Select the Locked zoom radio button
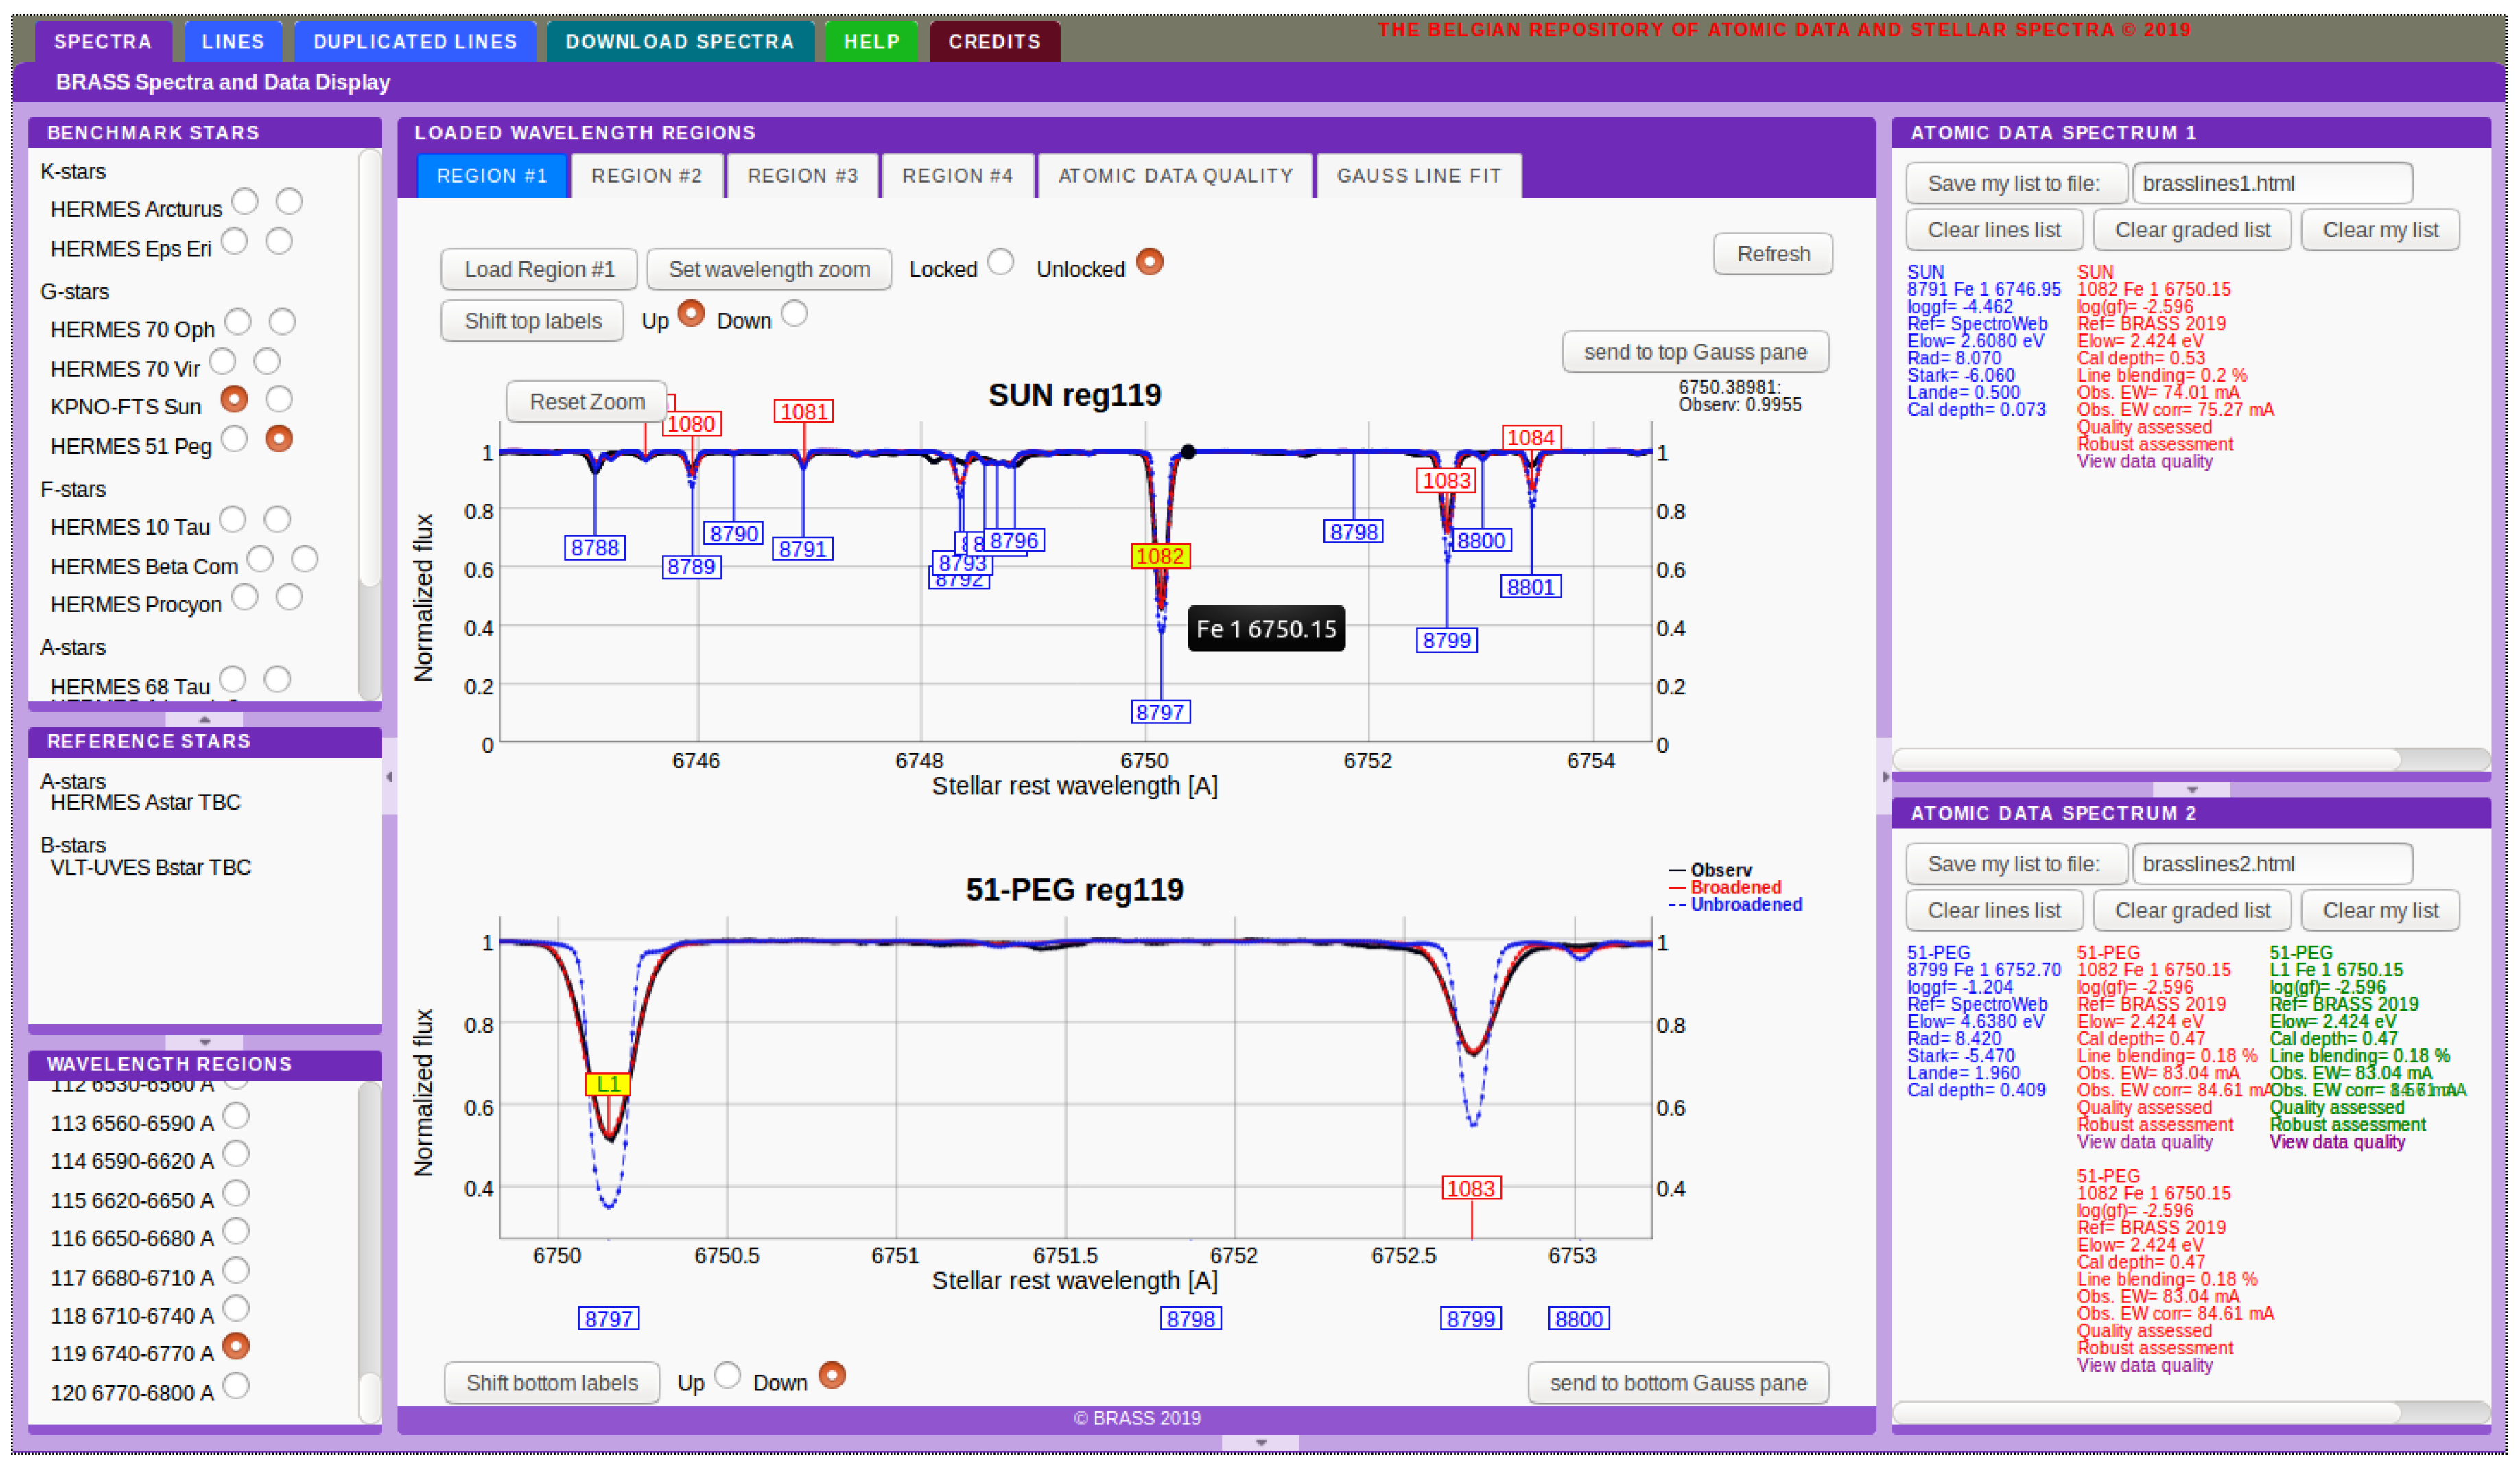Viewport: 2520px width, 1467px height. tap(1000, 262)
